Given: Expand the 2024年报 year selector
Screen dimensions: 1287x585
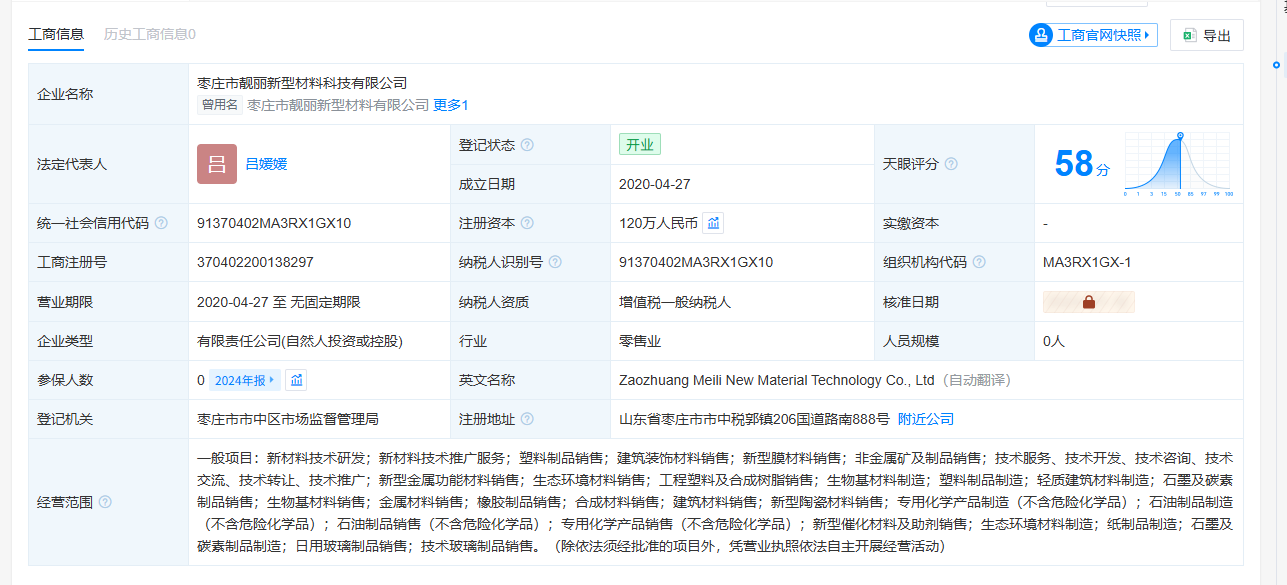Looking at the screenshot, I should coord(246,380).
